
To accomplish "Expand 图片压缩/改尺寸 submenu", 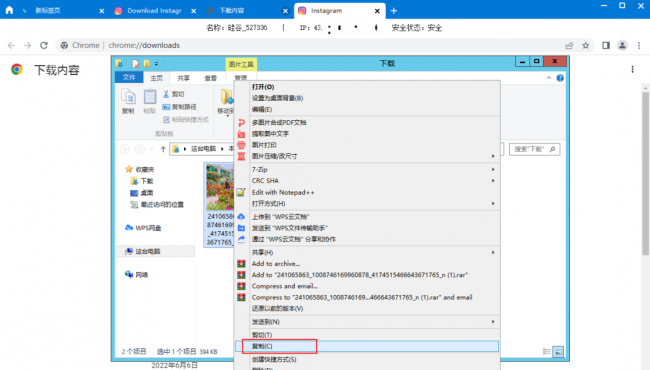I will pos(367,156).
